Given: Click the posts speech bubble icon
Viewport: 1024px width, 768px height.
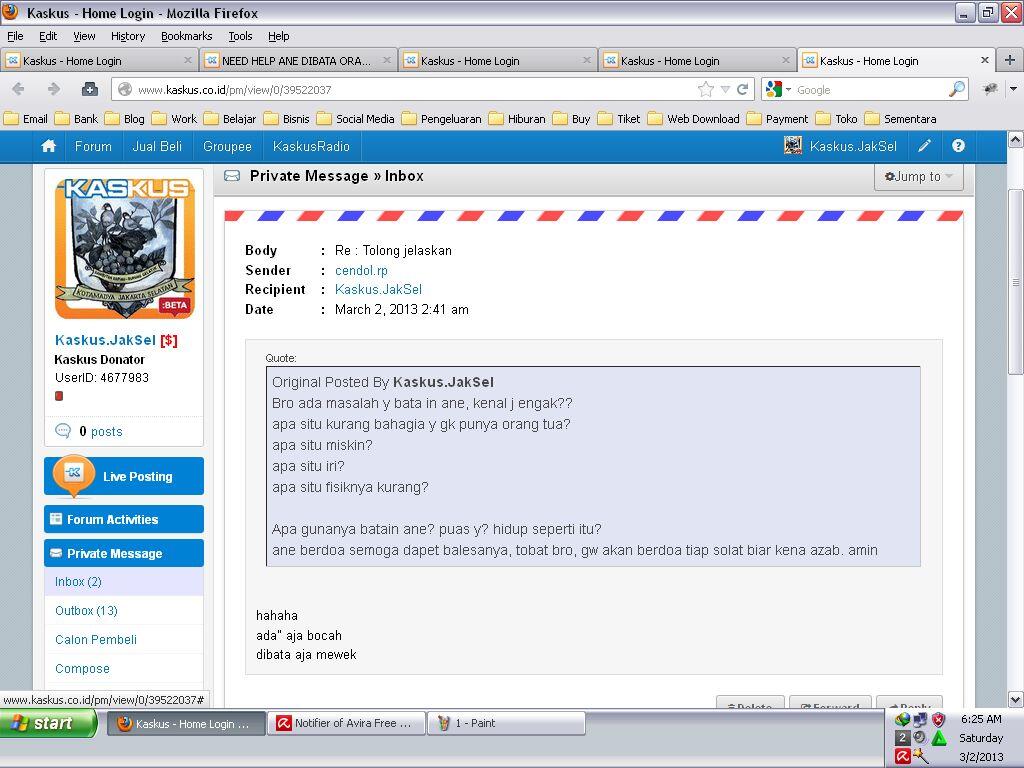Looking at the screenshot, I should [x=63, y=431].
